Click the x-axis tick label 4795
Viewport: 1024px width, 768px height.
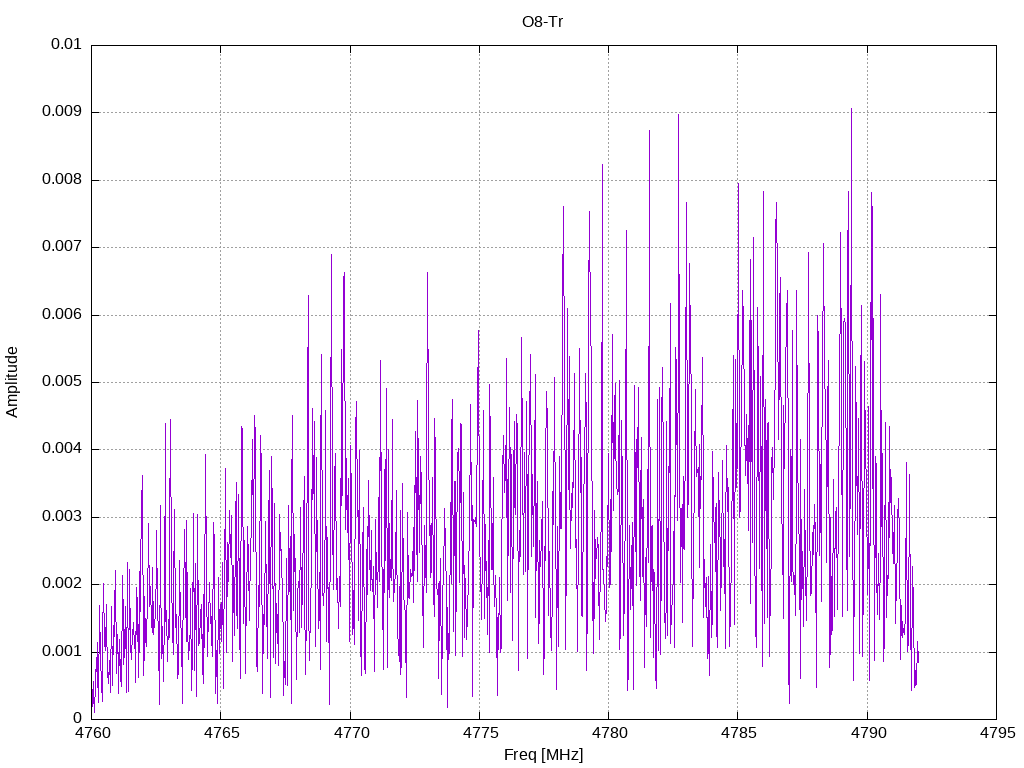coord(997,733)
